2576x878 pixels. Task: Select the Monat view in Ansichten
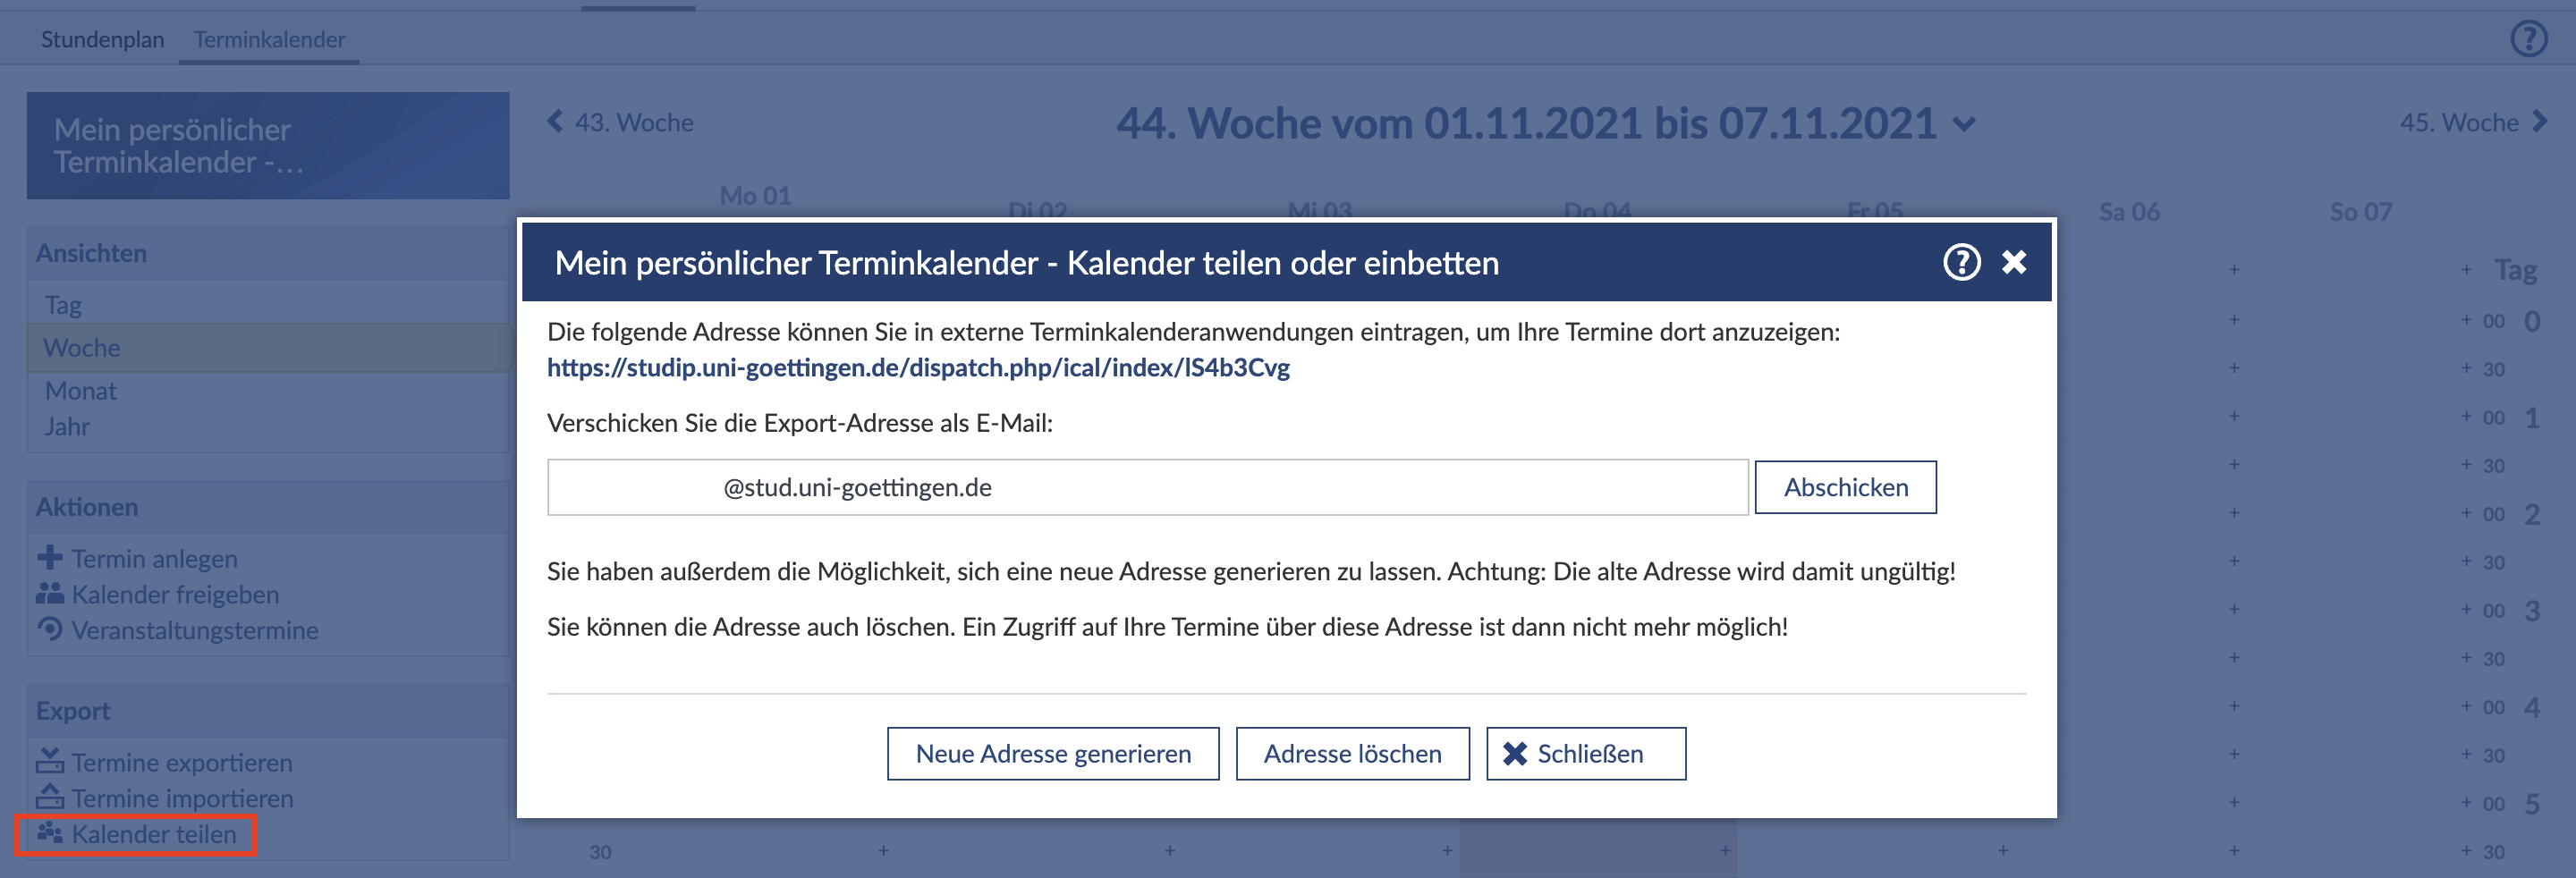pos(81,391)
